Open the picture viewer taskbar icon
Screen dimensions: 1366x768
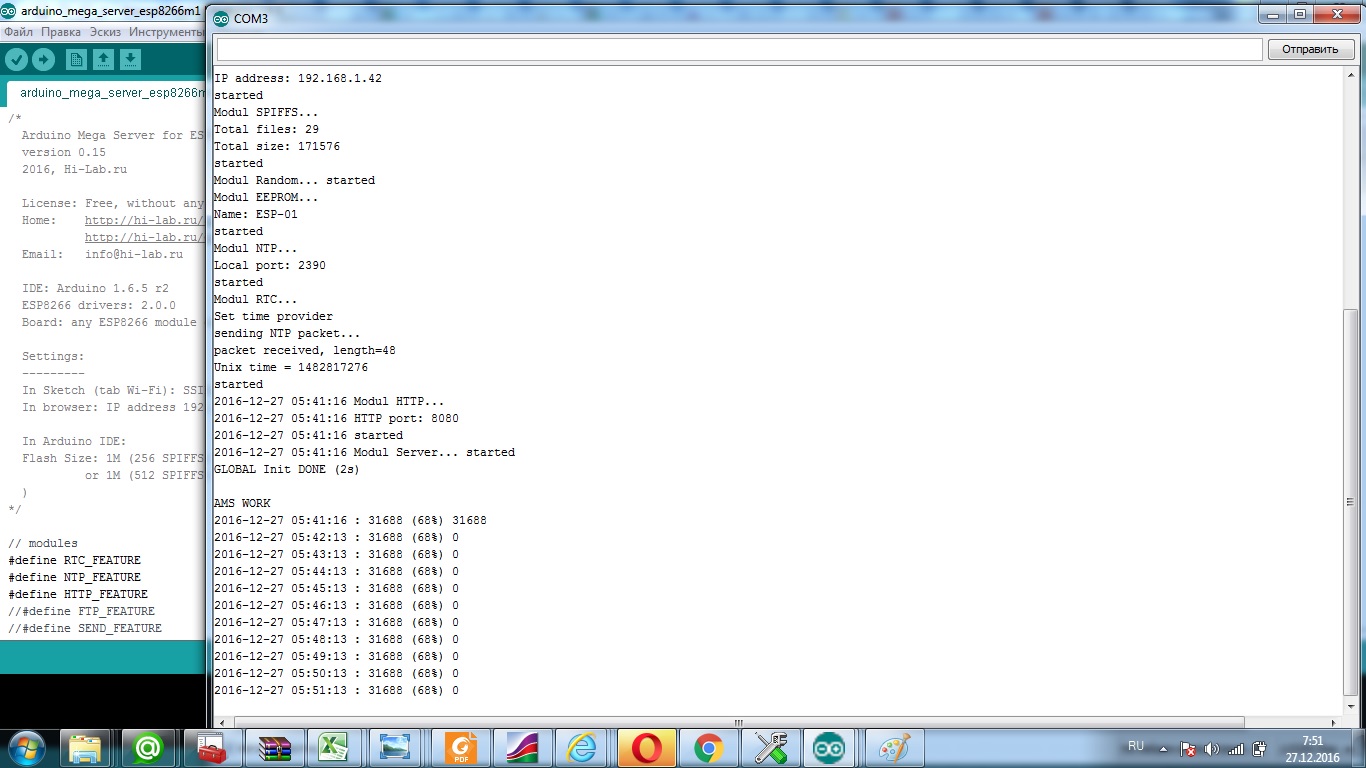tap(395, 748)
